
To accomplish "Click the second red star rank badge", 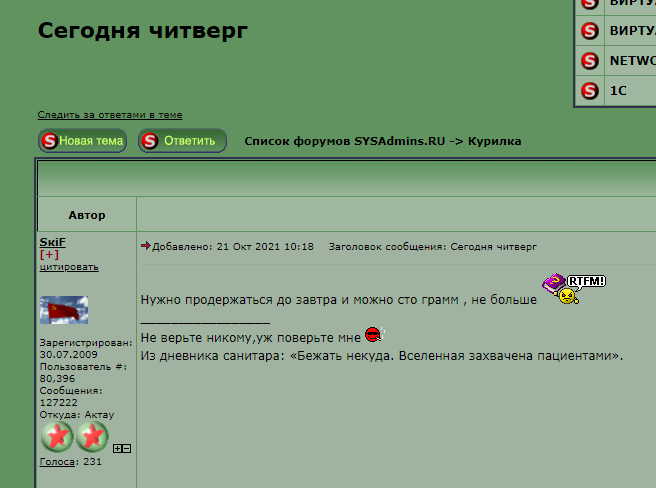I will click(92, 437).
